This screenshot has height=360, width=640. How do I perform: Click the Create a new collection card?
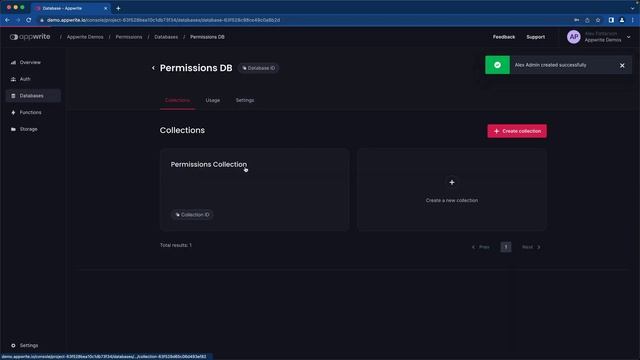(451, 189)
